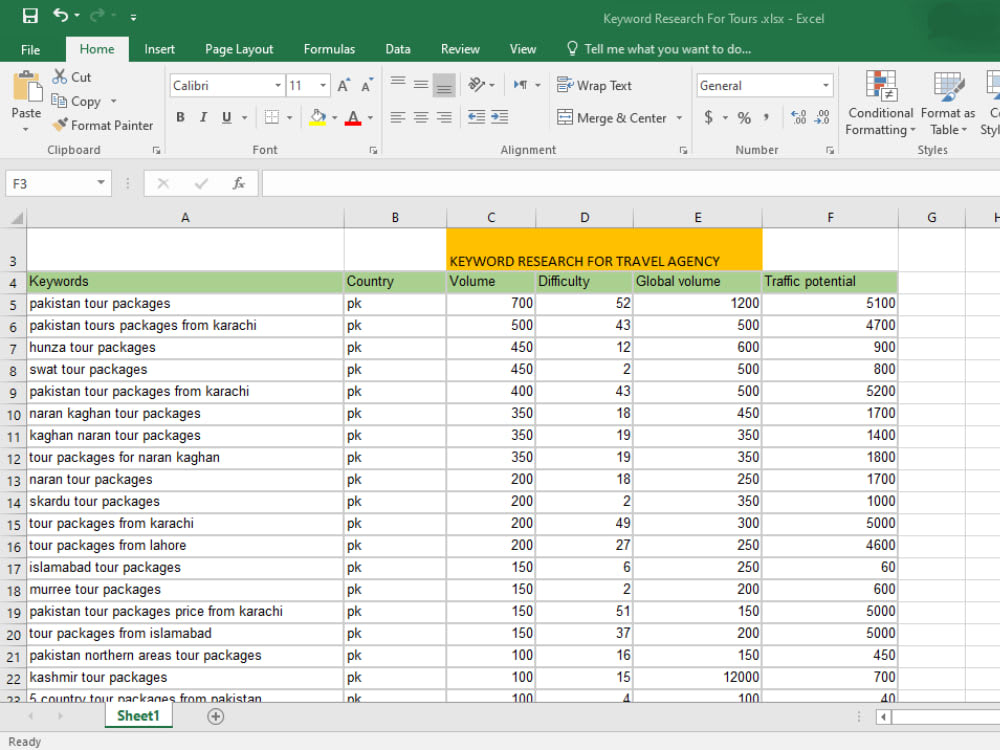Switch to the Formulas ribbon tab

point(329,49)
